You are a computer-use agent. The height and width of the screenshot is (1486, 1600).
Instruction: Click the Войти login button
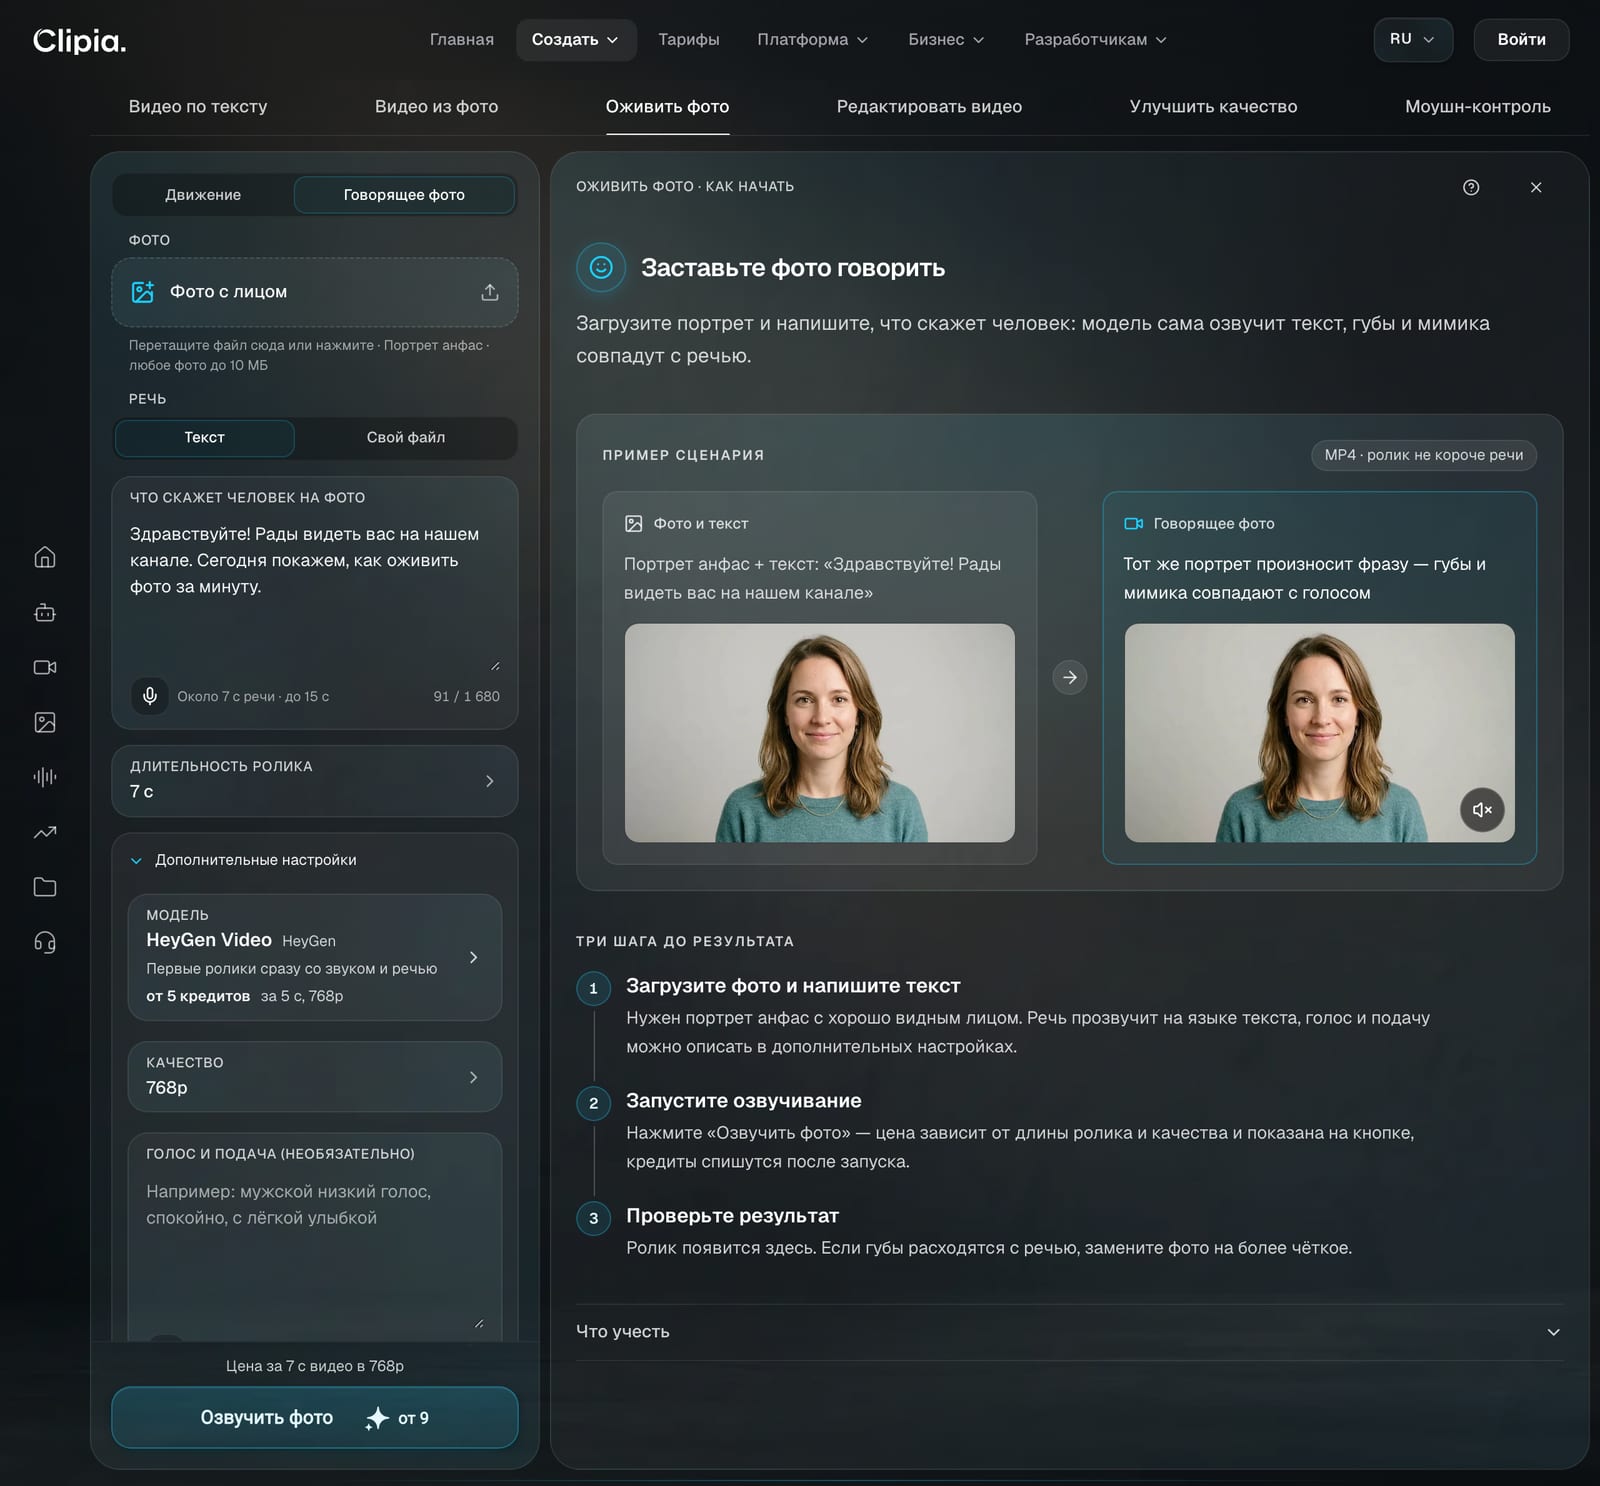pos(1521,40)
